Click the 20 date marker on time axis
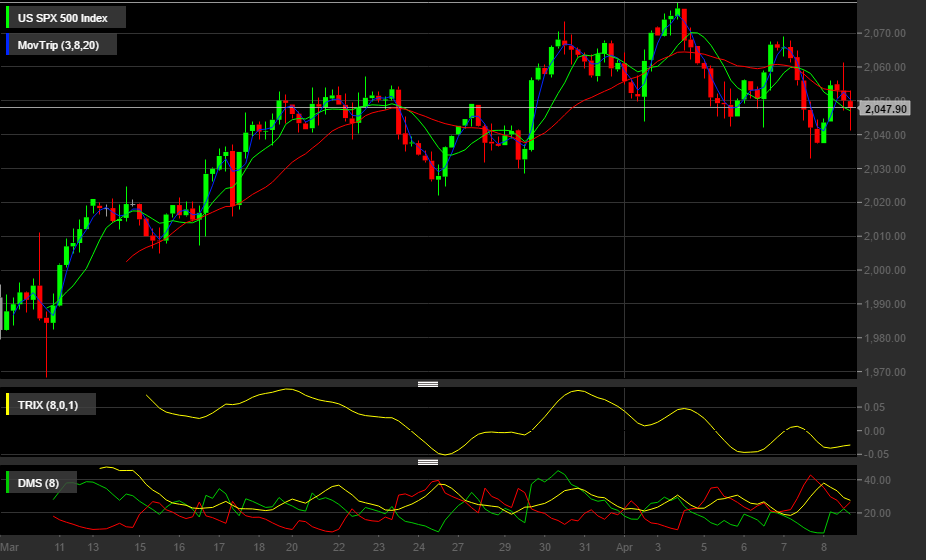The image size is (926, 560). 292,547
